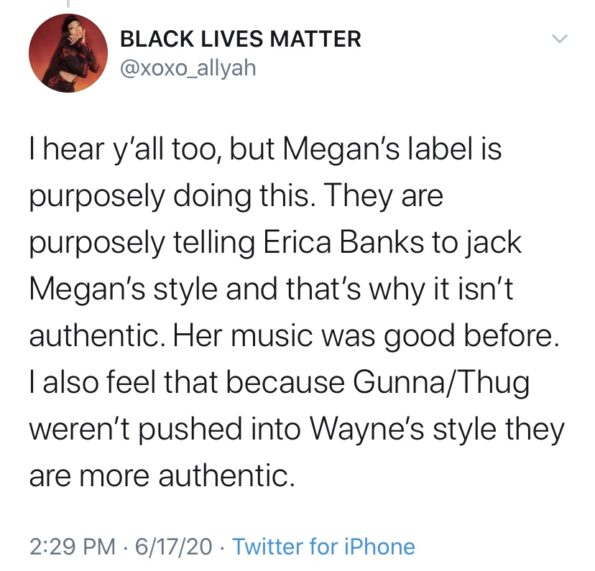The image size is (595, 571).
Task: Click the phrase 'purposely doing this.'
Action: click(x=170, y=196)
